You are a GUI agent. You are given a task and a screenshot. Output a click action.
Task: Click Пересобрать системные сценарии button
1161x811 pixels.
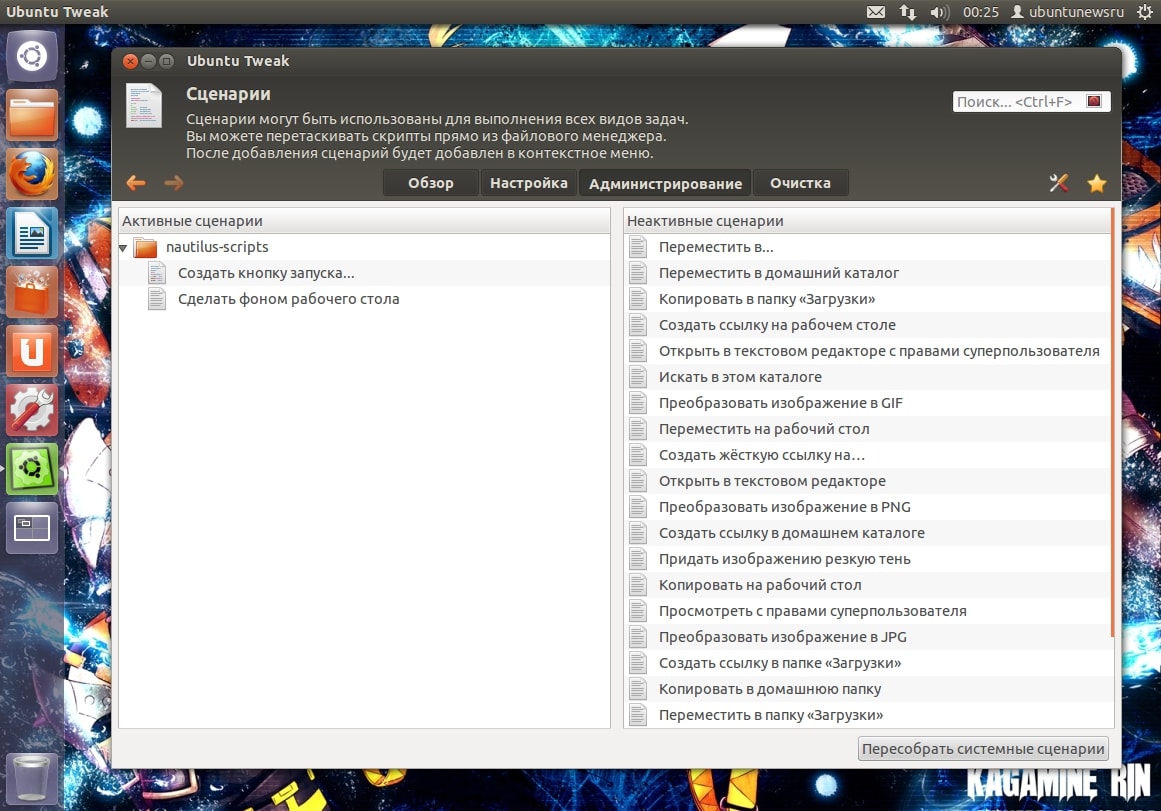click(x=983, y=749)
